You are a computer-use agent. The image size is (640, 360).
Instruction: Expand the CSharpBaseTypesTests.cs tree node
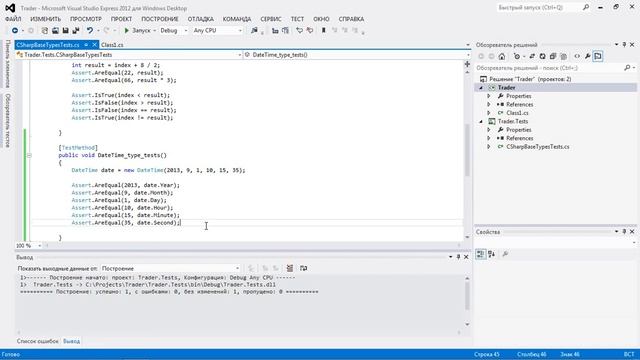(489, 147)
